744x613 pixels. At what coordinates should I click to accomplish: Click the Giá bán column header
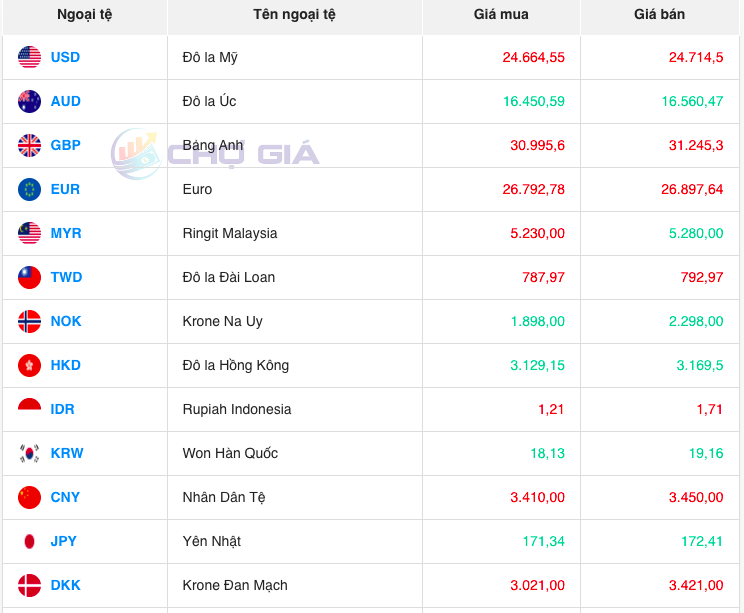click(x=659, y=14)
